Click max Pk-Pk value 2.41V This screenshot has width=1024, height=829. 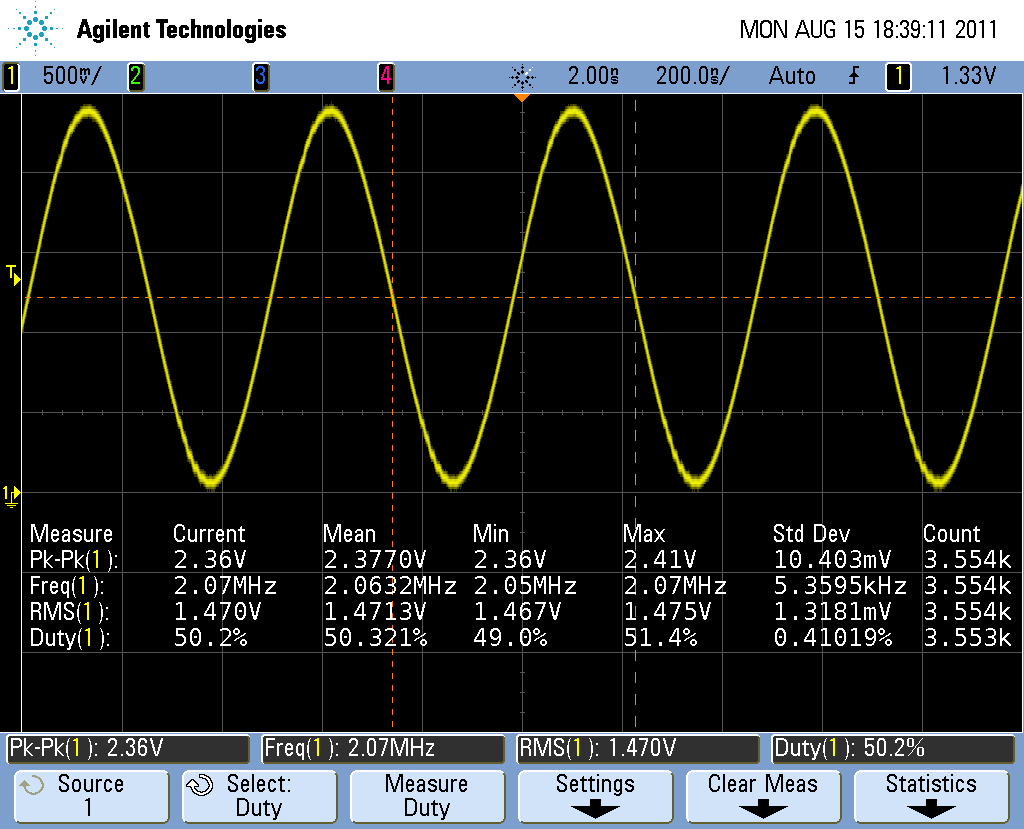(660, 560)
